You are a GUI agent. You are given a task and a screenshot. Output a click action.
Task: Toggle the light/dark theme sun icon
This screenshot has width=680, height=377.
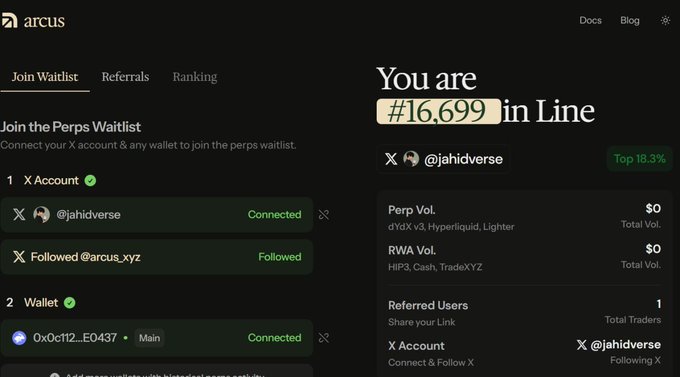[x=665, y=20]
